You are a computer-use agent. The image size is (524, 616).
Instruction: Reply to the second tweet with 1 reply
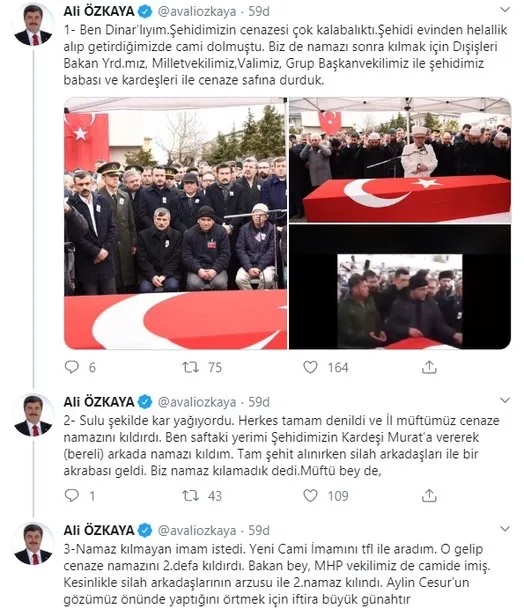click(x=72, y=495)
